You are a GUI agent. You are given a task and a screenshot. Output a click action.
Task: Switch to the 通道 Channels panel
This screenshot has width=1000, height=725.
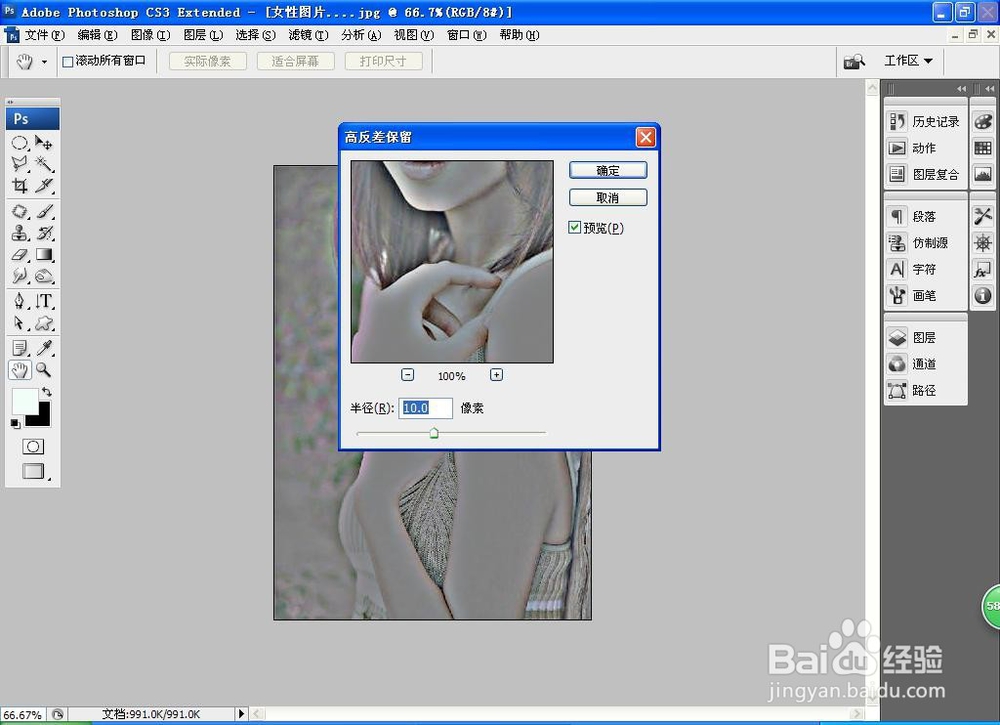point(925,364)
